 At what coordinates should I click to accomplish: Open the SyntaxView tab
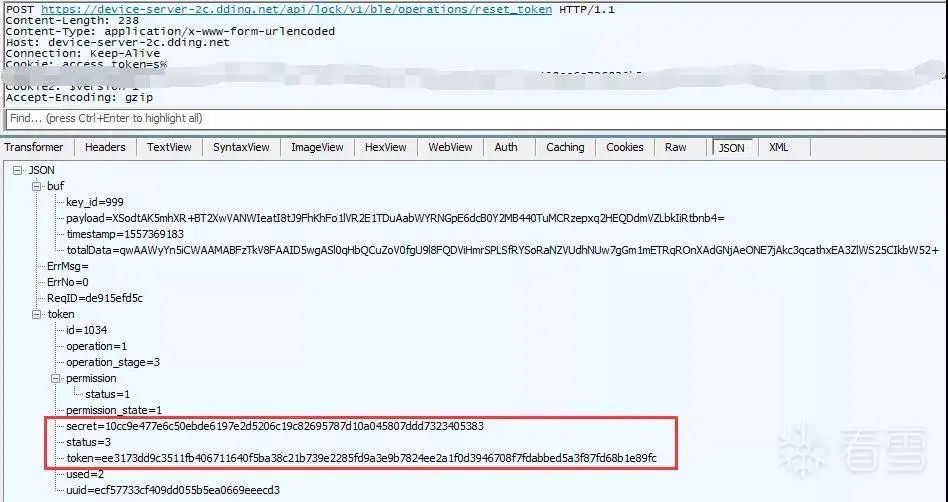[x=241, y=147]
